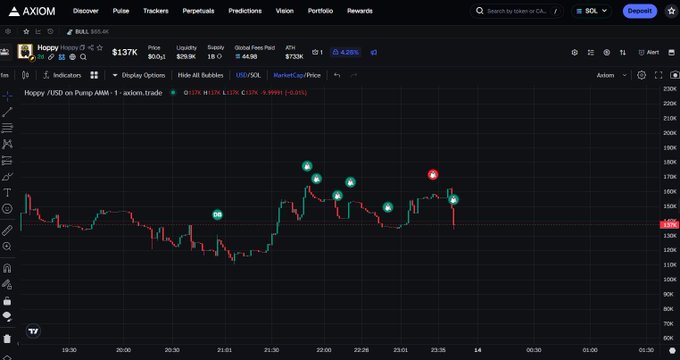
Task: Open the Perpetuals tab
Action: [x=198, y=11]
